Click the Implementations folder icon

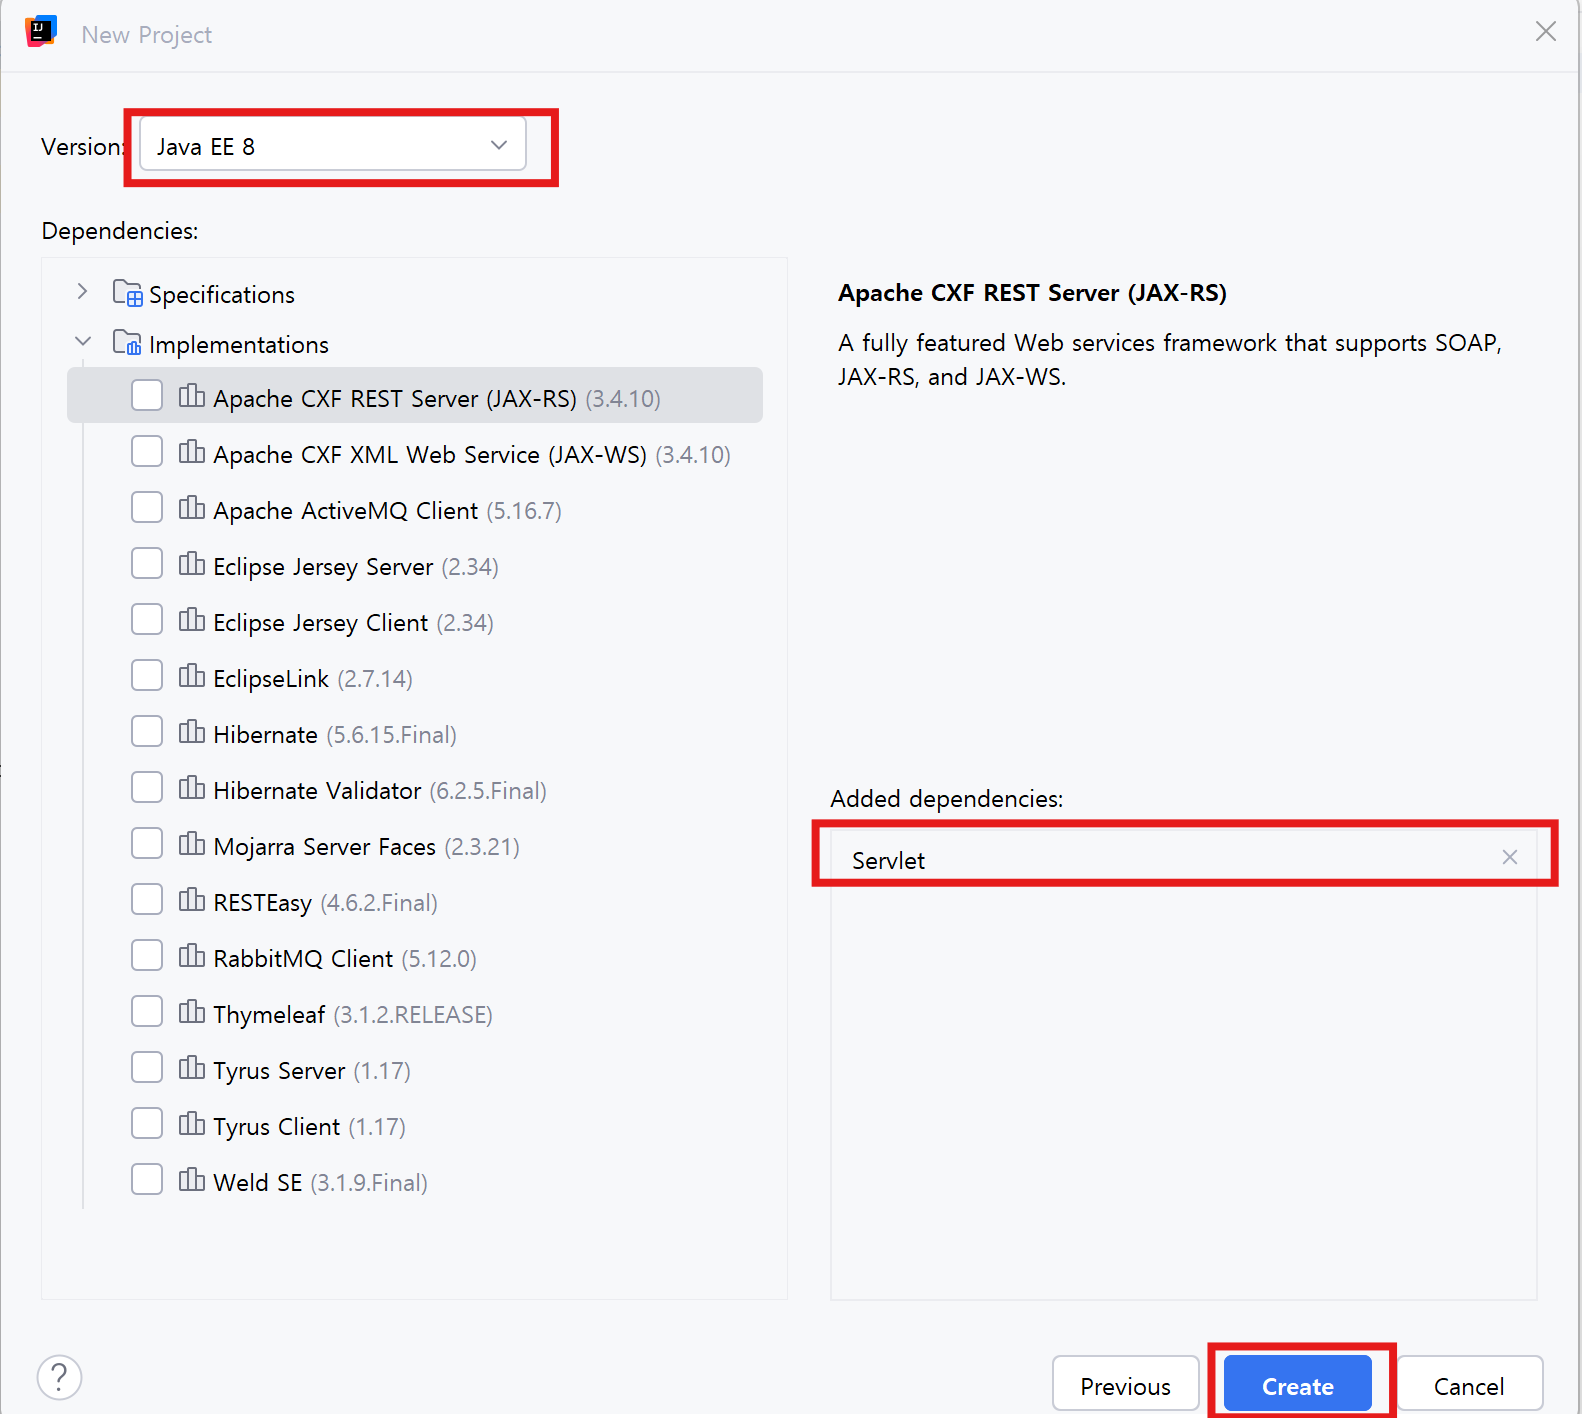[x=127, y=343]
